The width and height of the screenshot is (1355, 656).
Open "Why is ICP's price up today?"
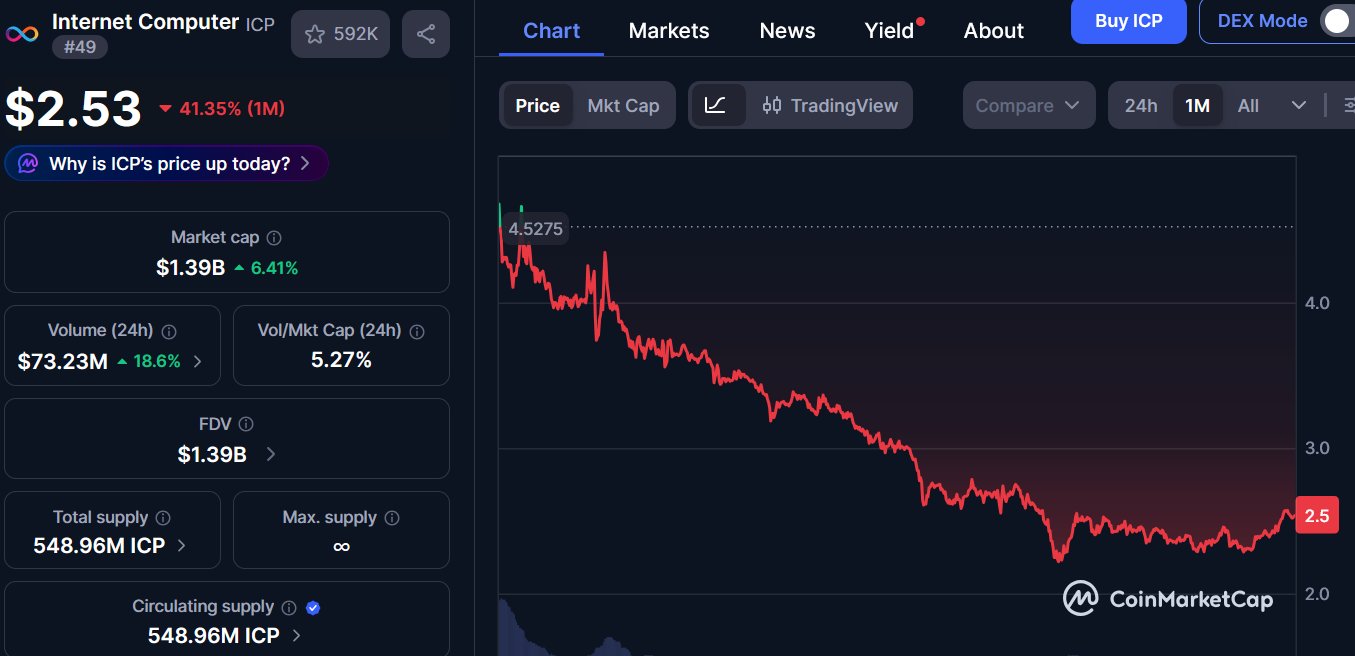167,163
